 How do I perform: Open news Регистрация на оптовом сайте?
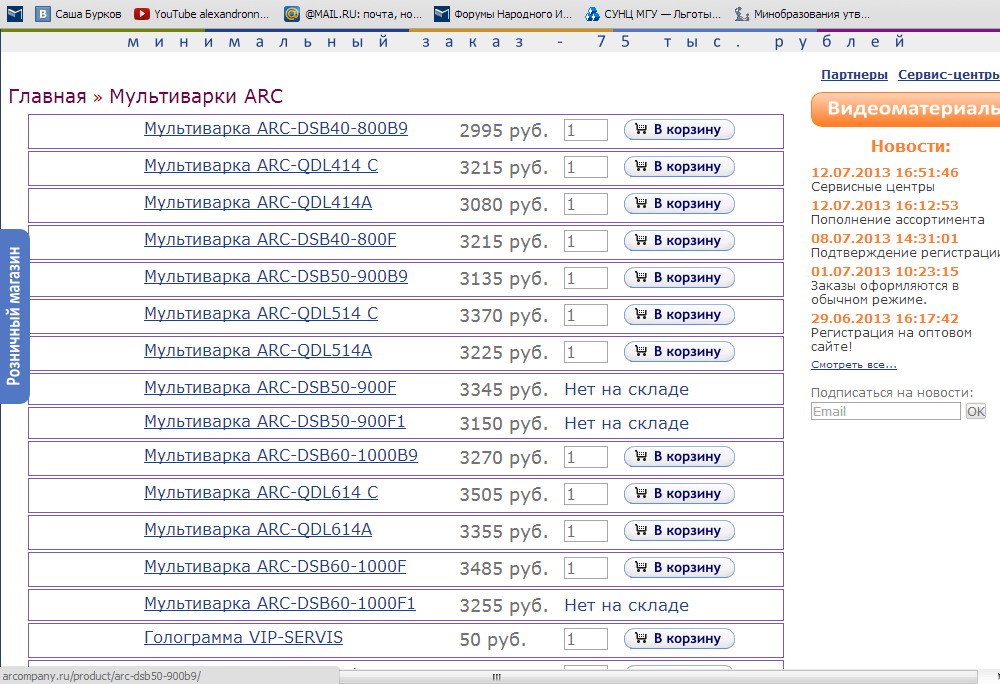pos(891,340)
